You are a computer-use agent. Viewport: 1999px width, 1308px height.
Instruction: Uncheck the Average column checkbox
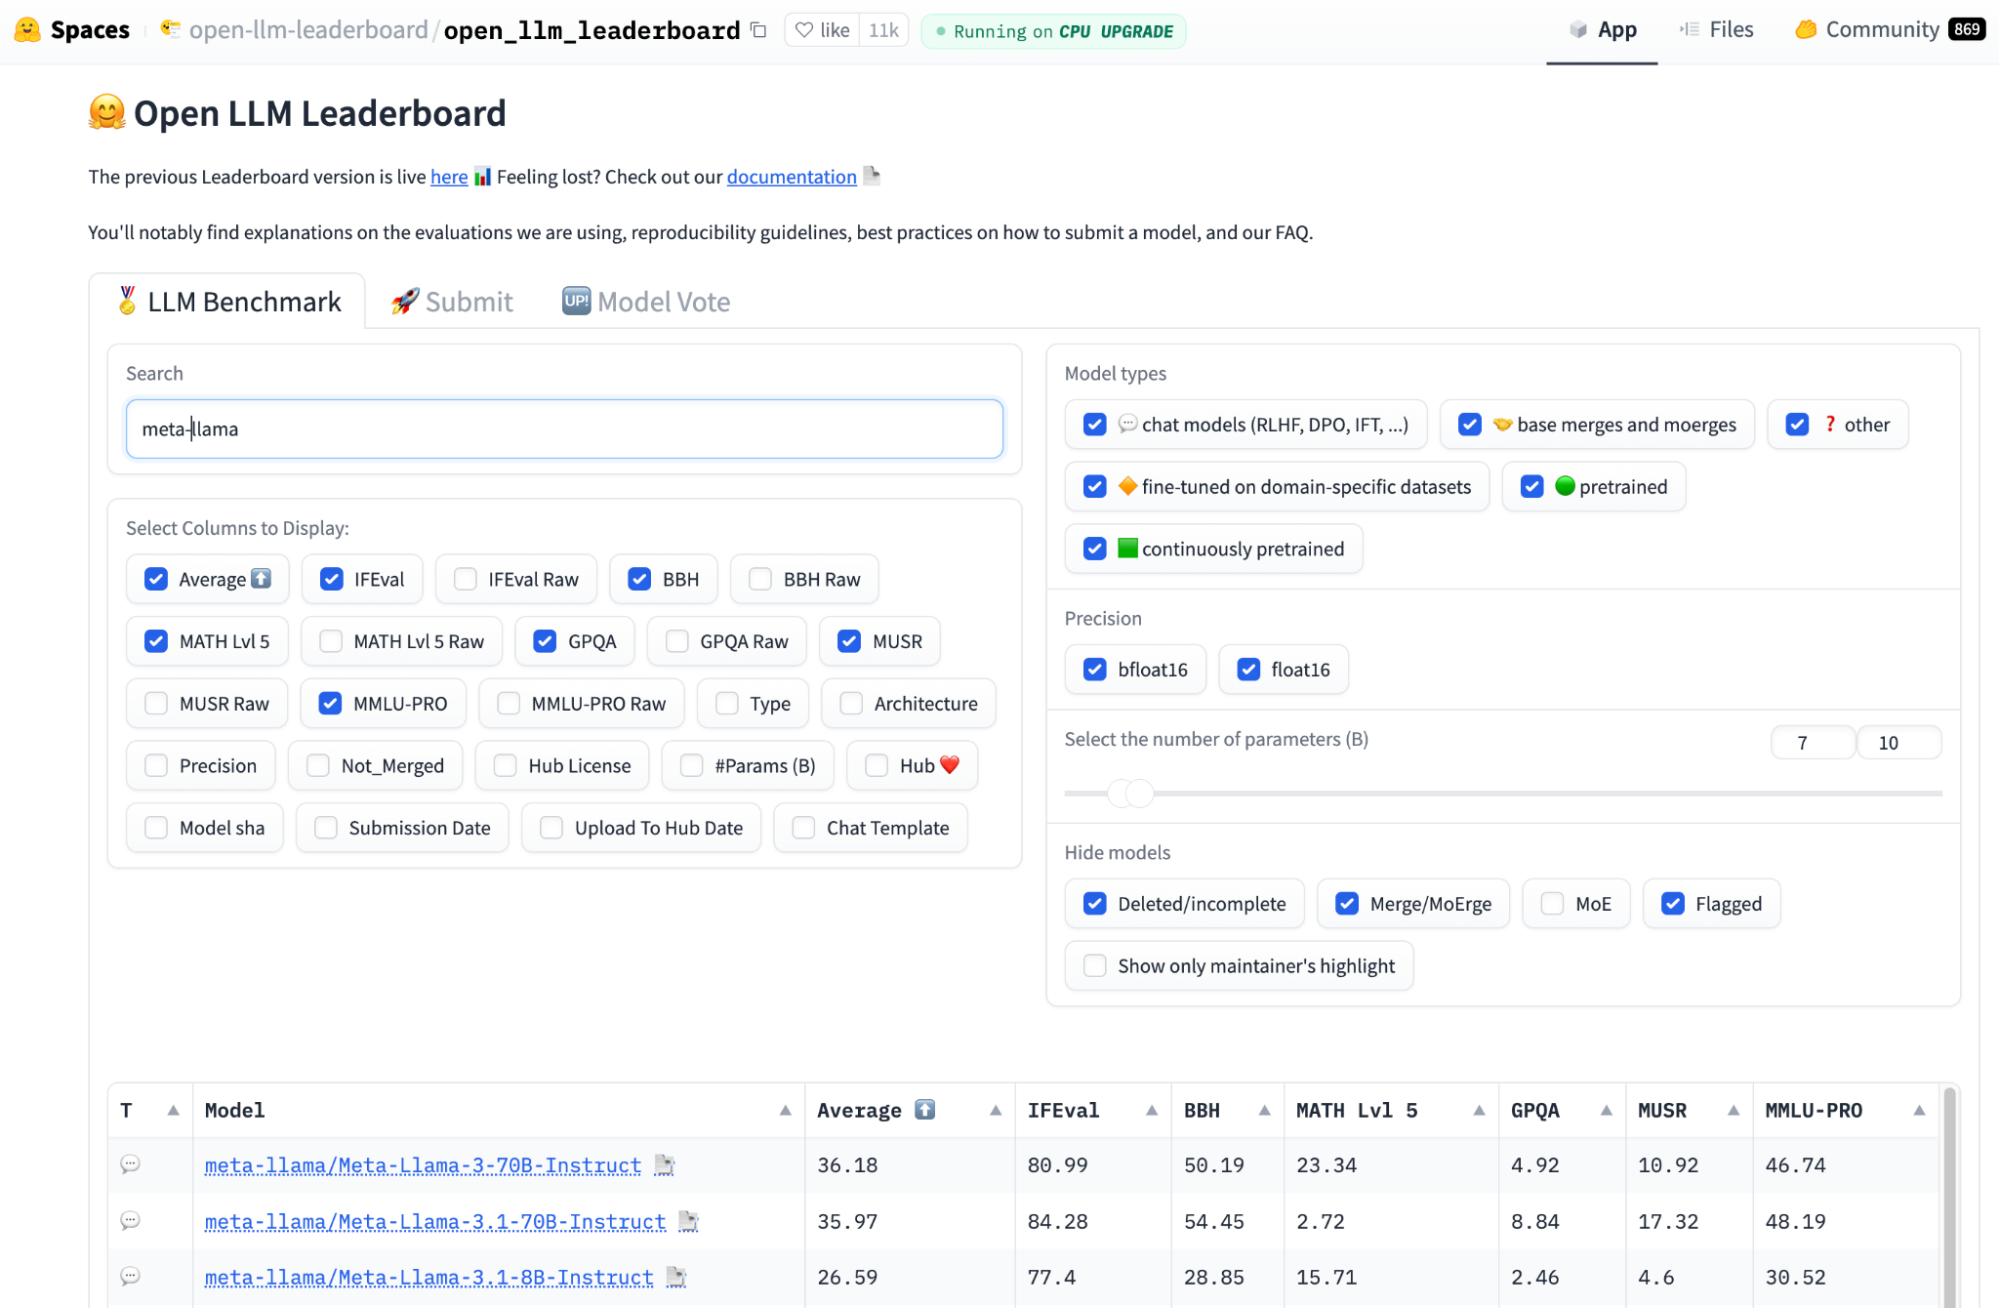pos(156,579)
